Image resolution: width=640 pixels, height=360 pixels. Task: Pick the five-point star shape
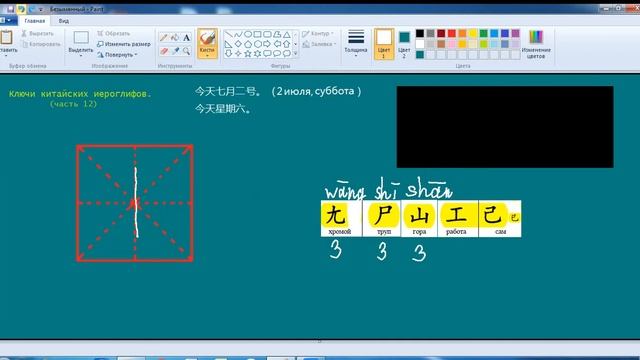click(248, 53)
